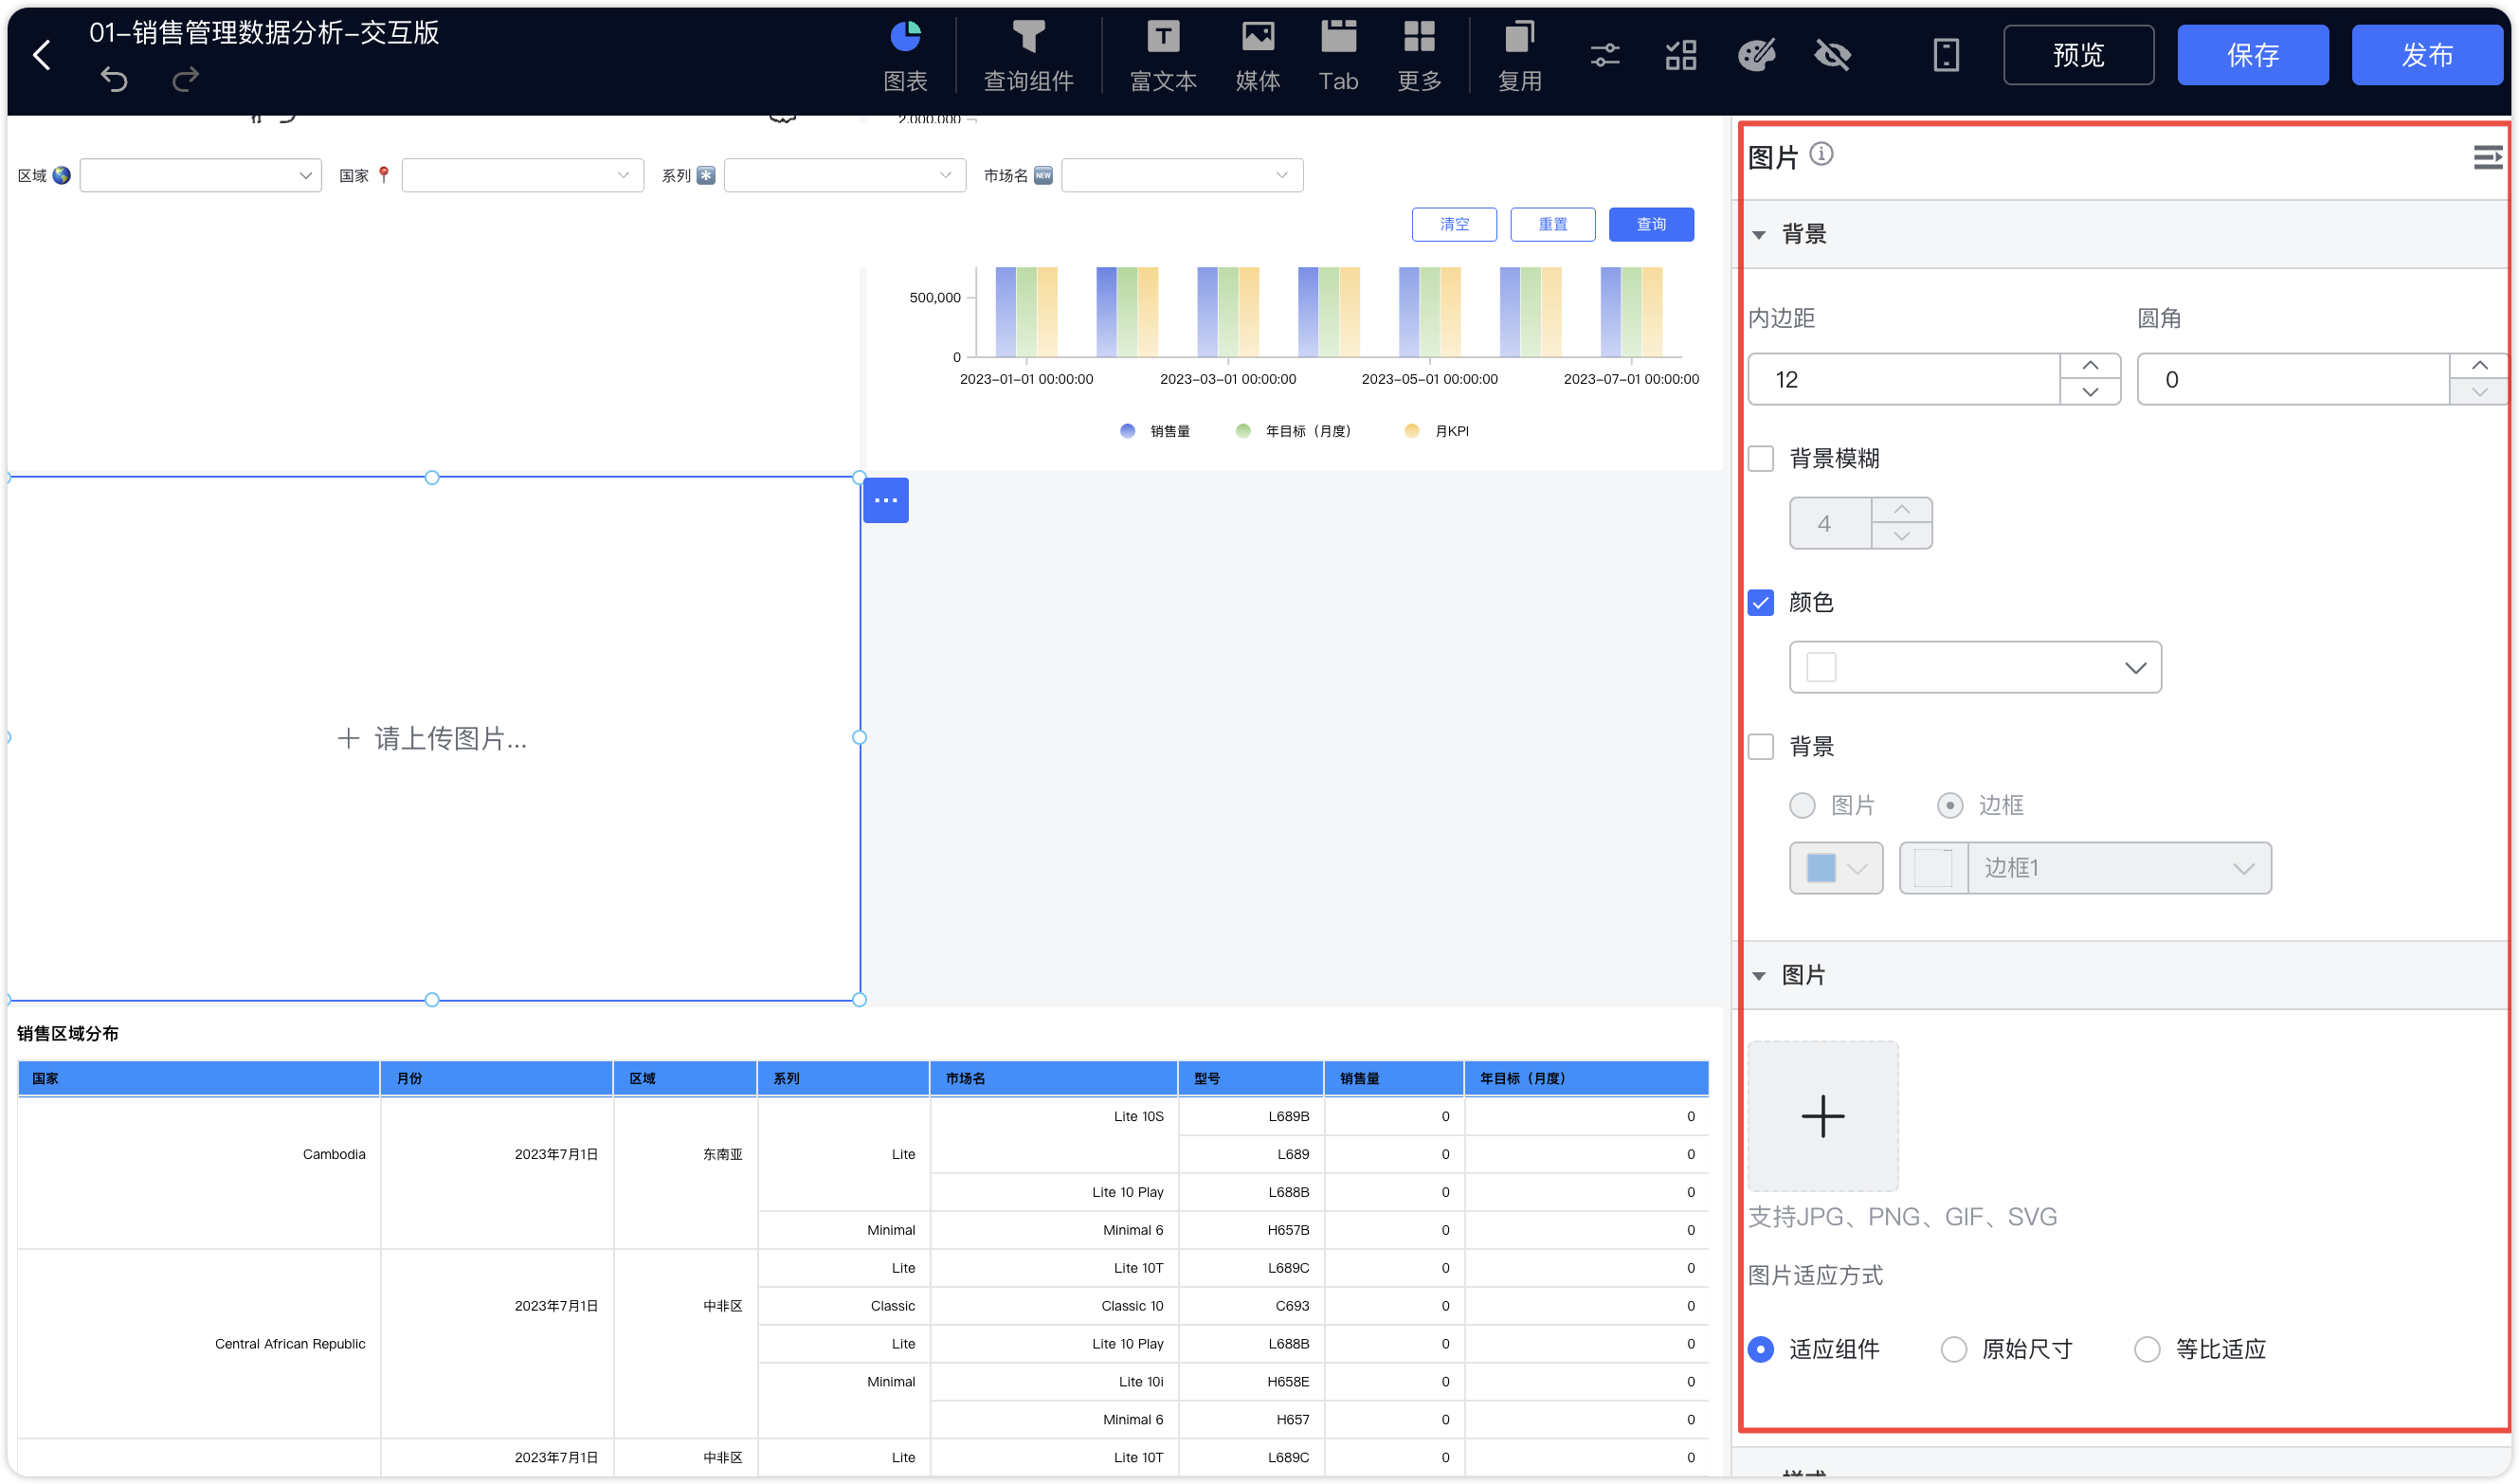Open the theme palette icon

click(x=1757, y=55)
